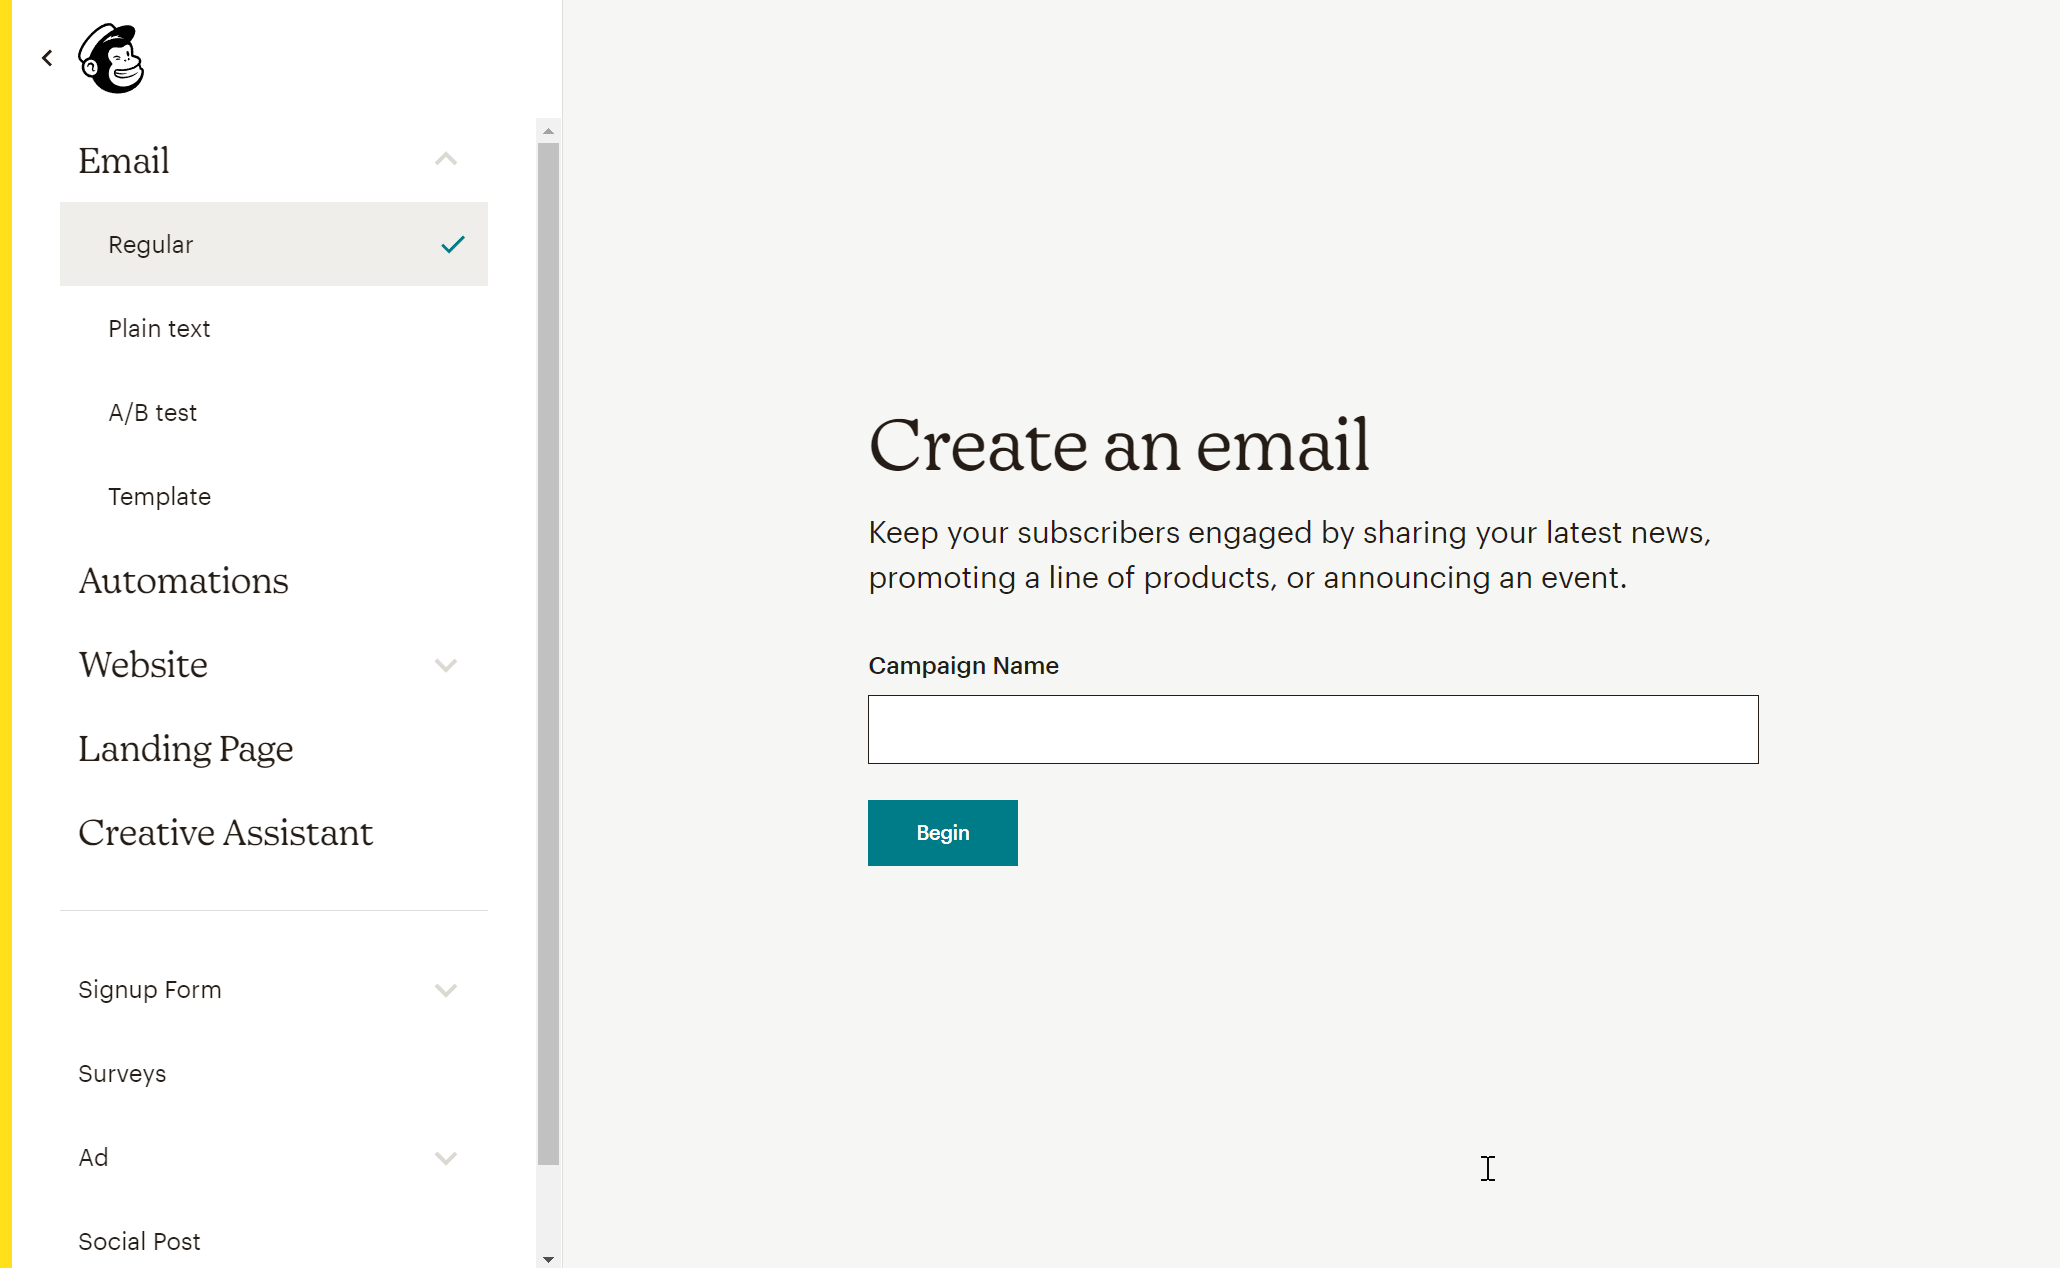Focus the Campaign Name input field
2060x1268 pixels.
click(1312, 729)
